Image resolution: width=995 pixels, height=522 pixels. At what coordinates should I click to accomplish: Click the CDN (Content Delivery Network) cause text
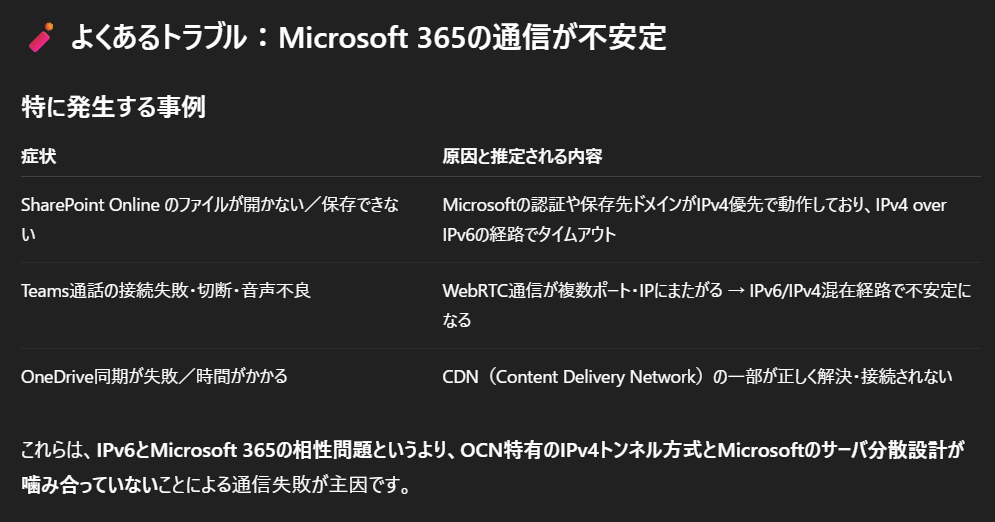pos(697,376)
